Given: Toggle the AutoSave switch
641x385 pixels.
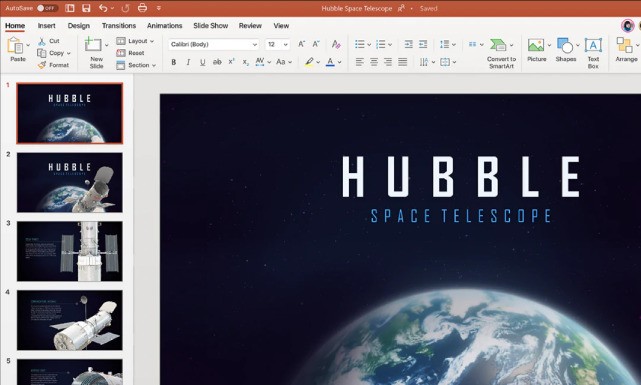Looking at the screenshot, I should click(47, 8).
